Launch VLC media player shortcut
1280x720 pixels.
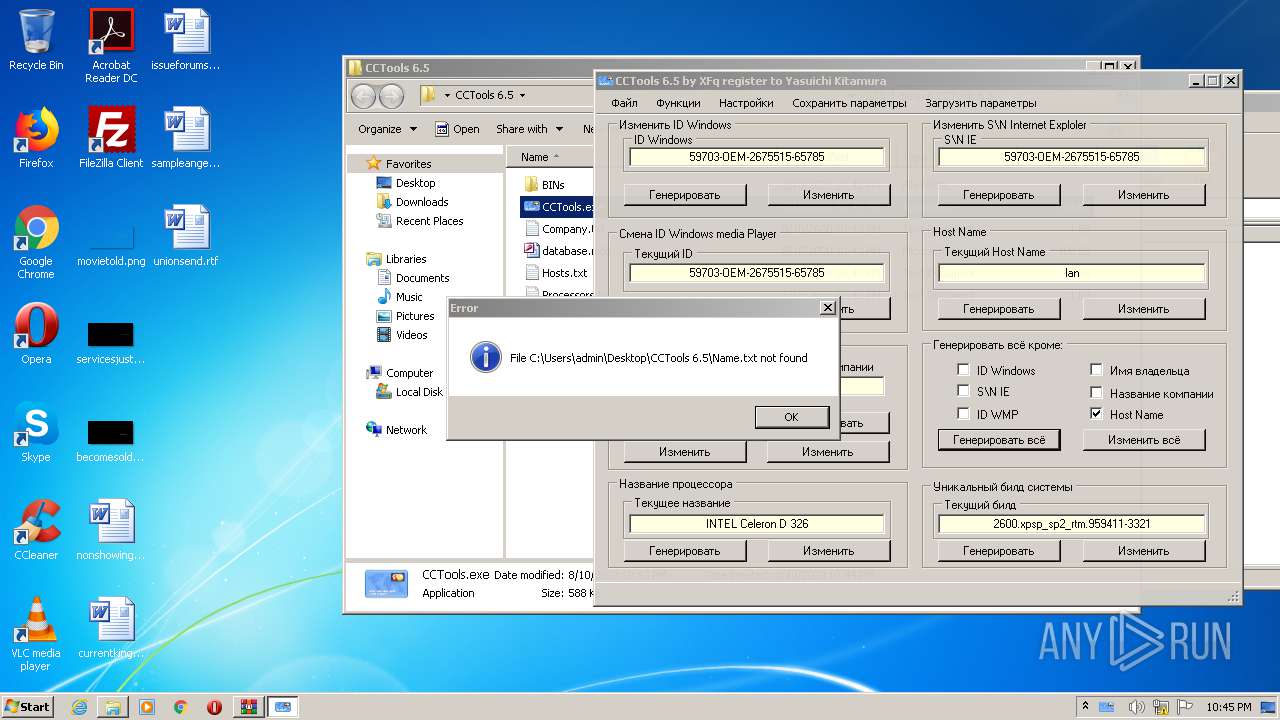coord(36,633)
